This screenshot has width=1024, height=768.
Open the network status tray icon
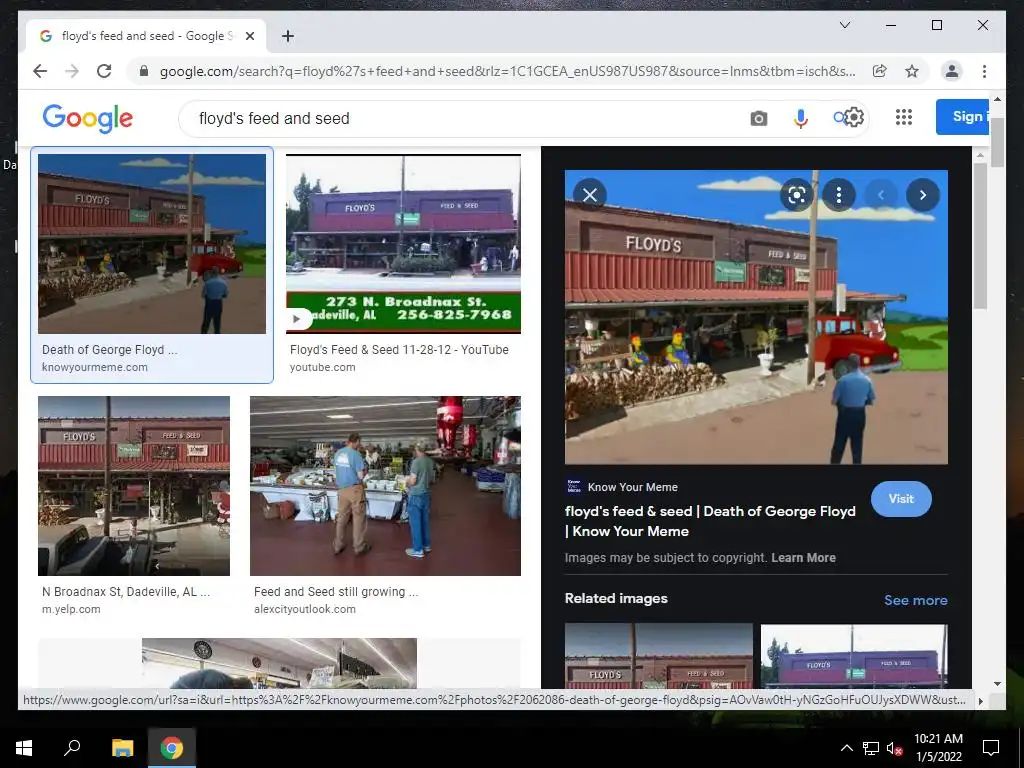tap(871, 748)
